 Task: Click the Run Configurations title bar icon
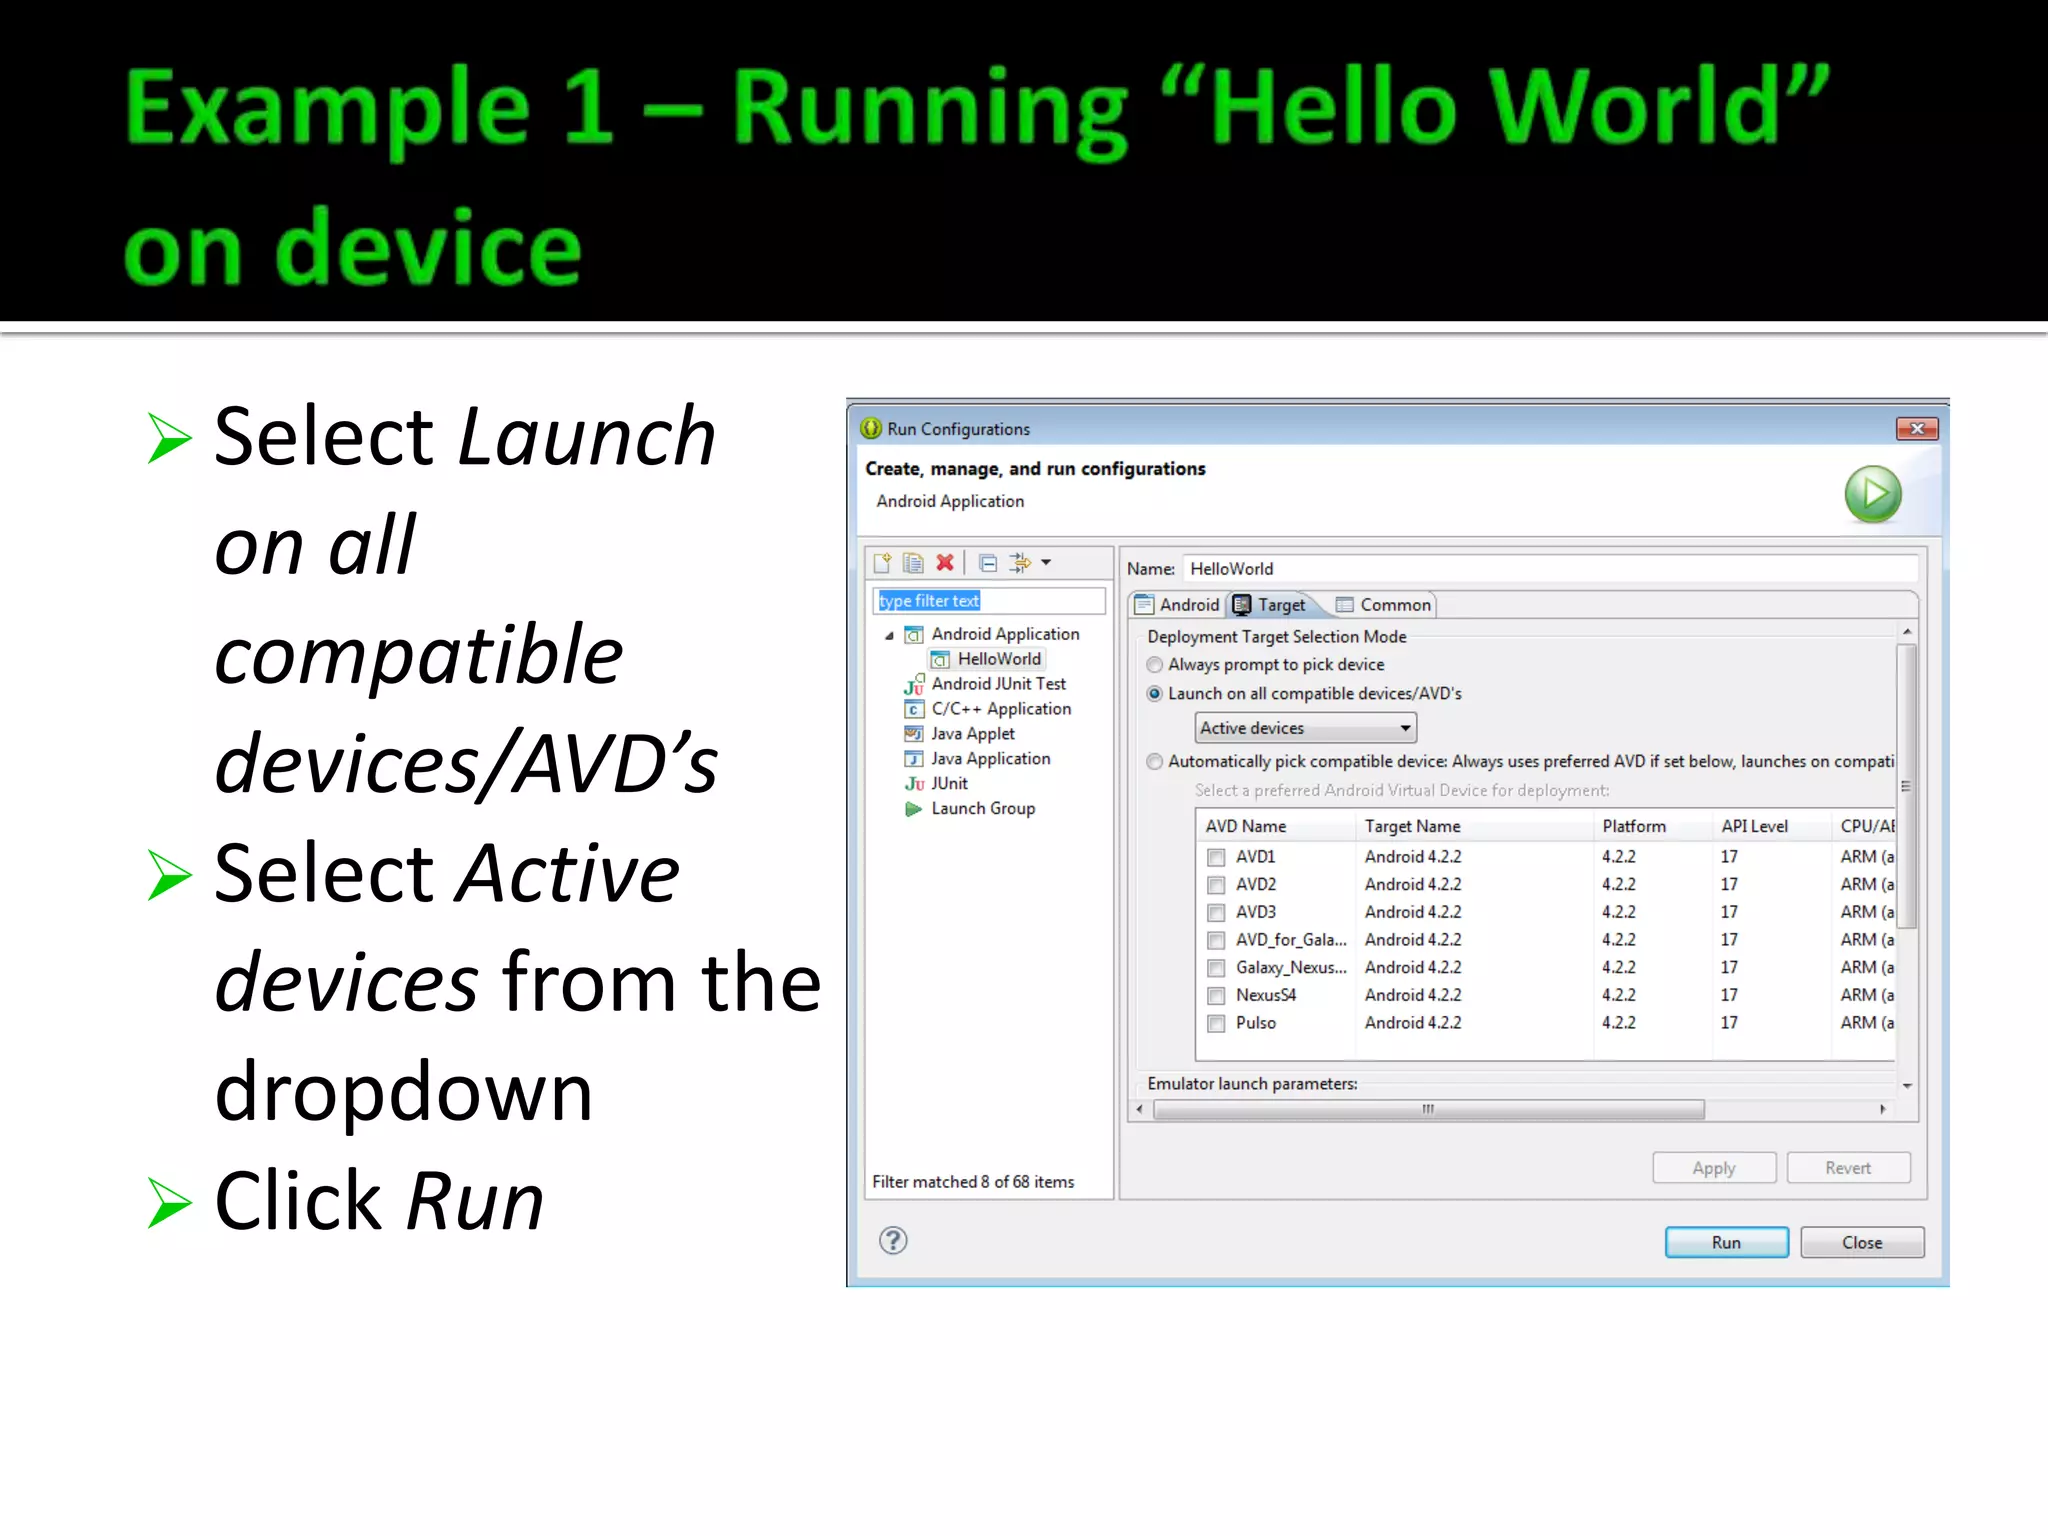871,429
